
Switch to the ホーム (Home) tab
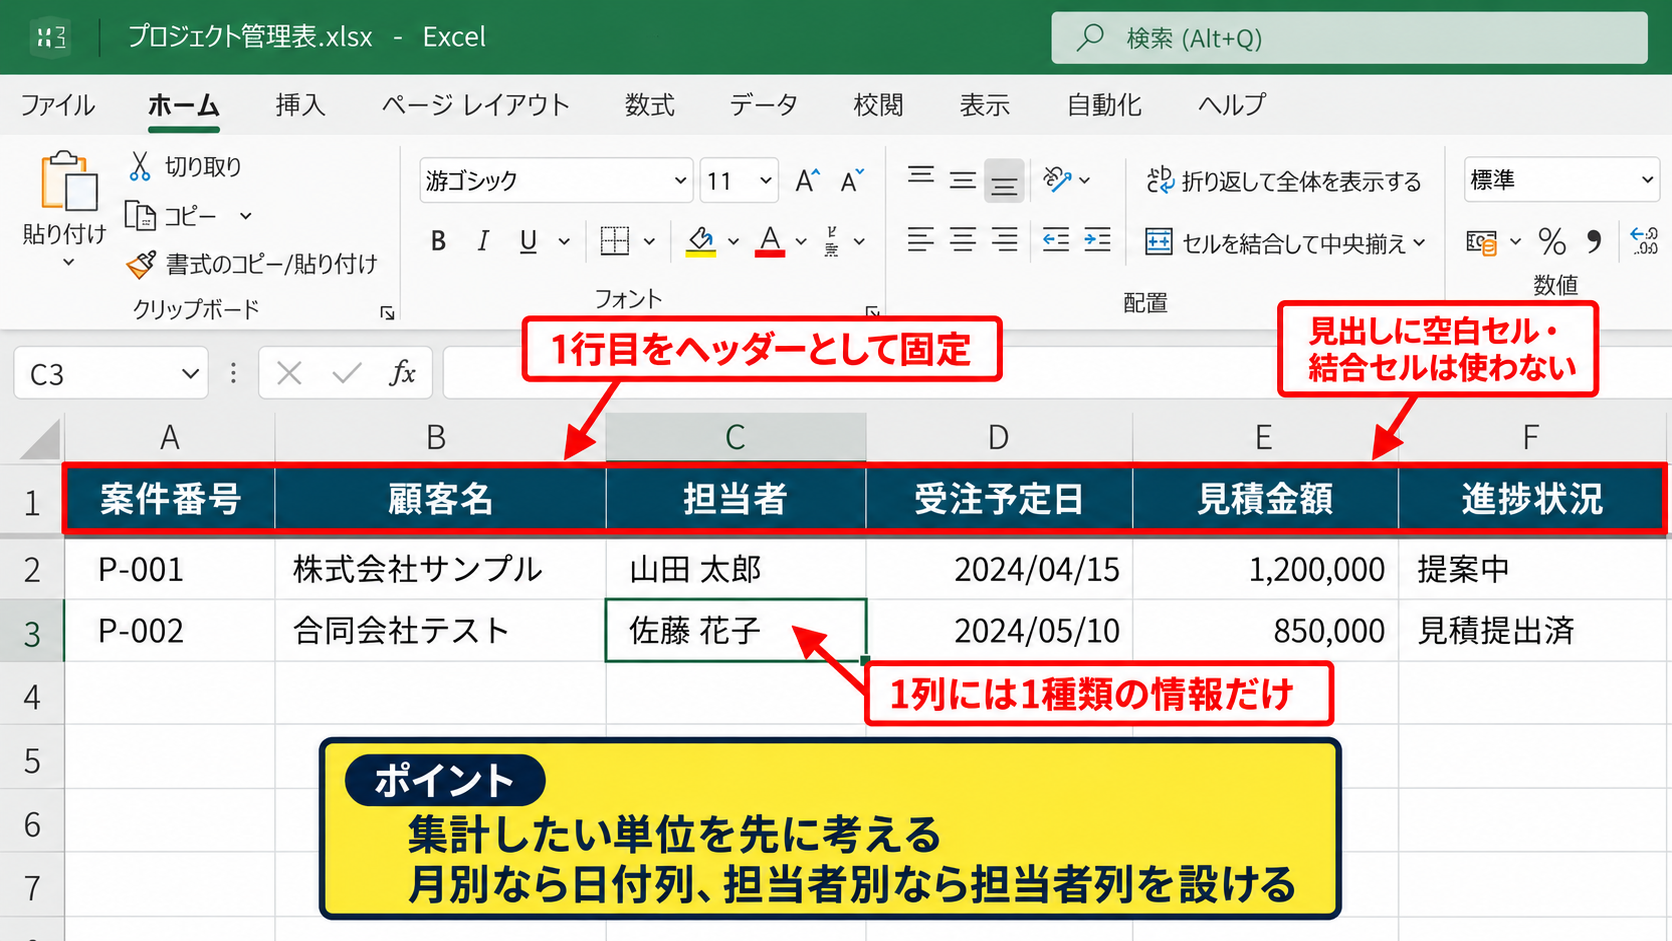pos(183,105)
